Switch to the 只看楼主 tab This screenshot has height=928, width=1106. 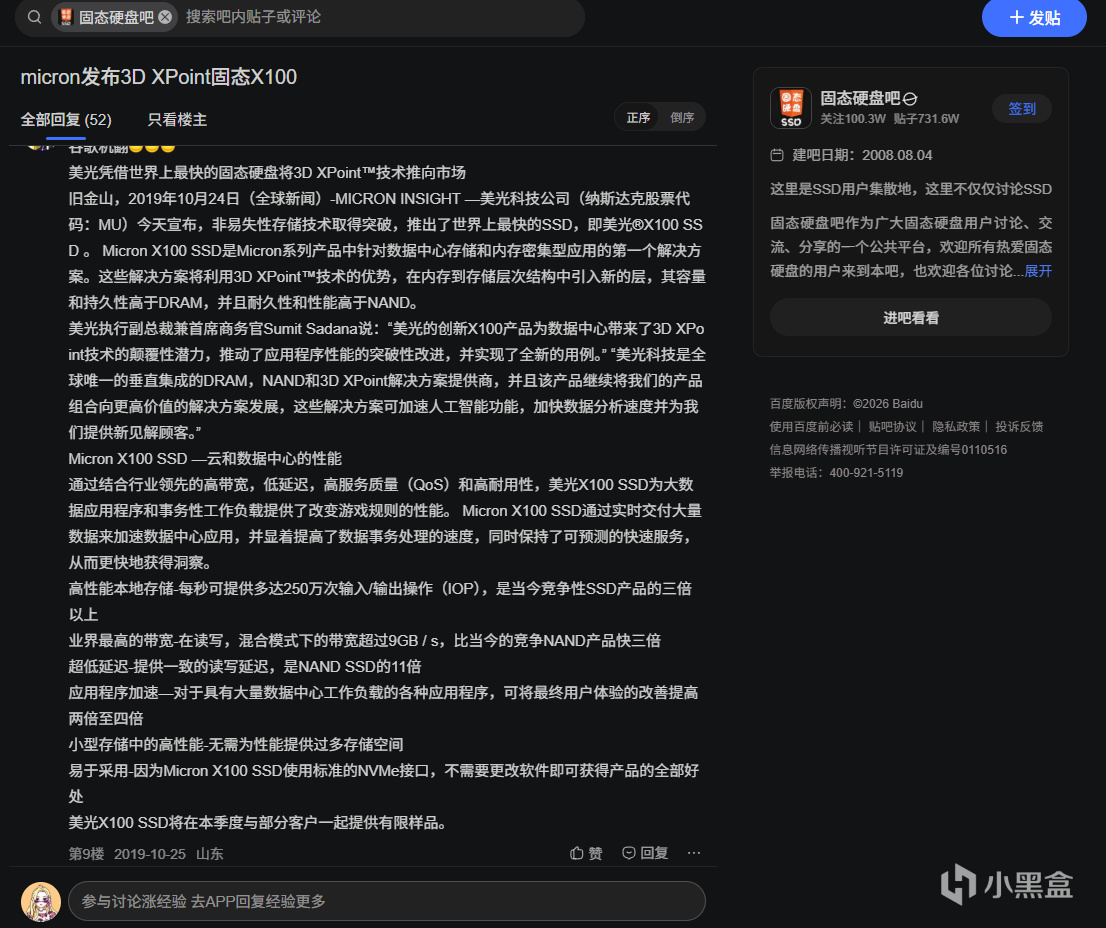pyautogui.click(x=177, y=119)
